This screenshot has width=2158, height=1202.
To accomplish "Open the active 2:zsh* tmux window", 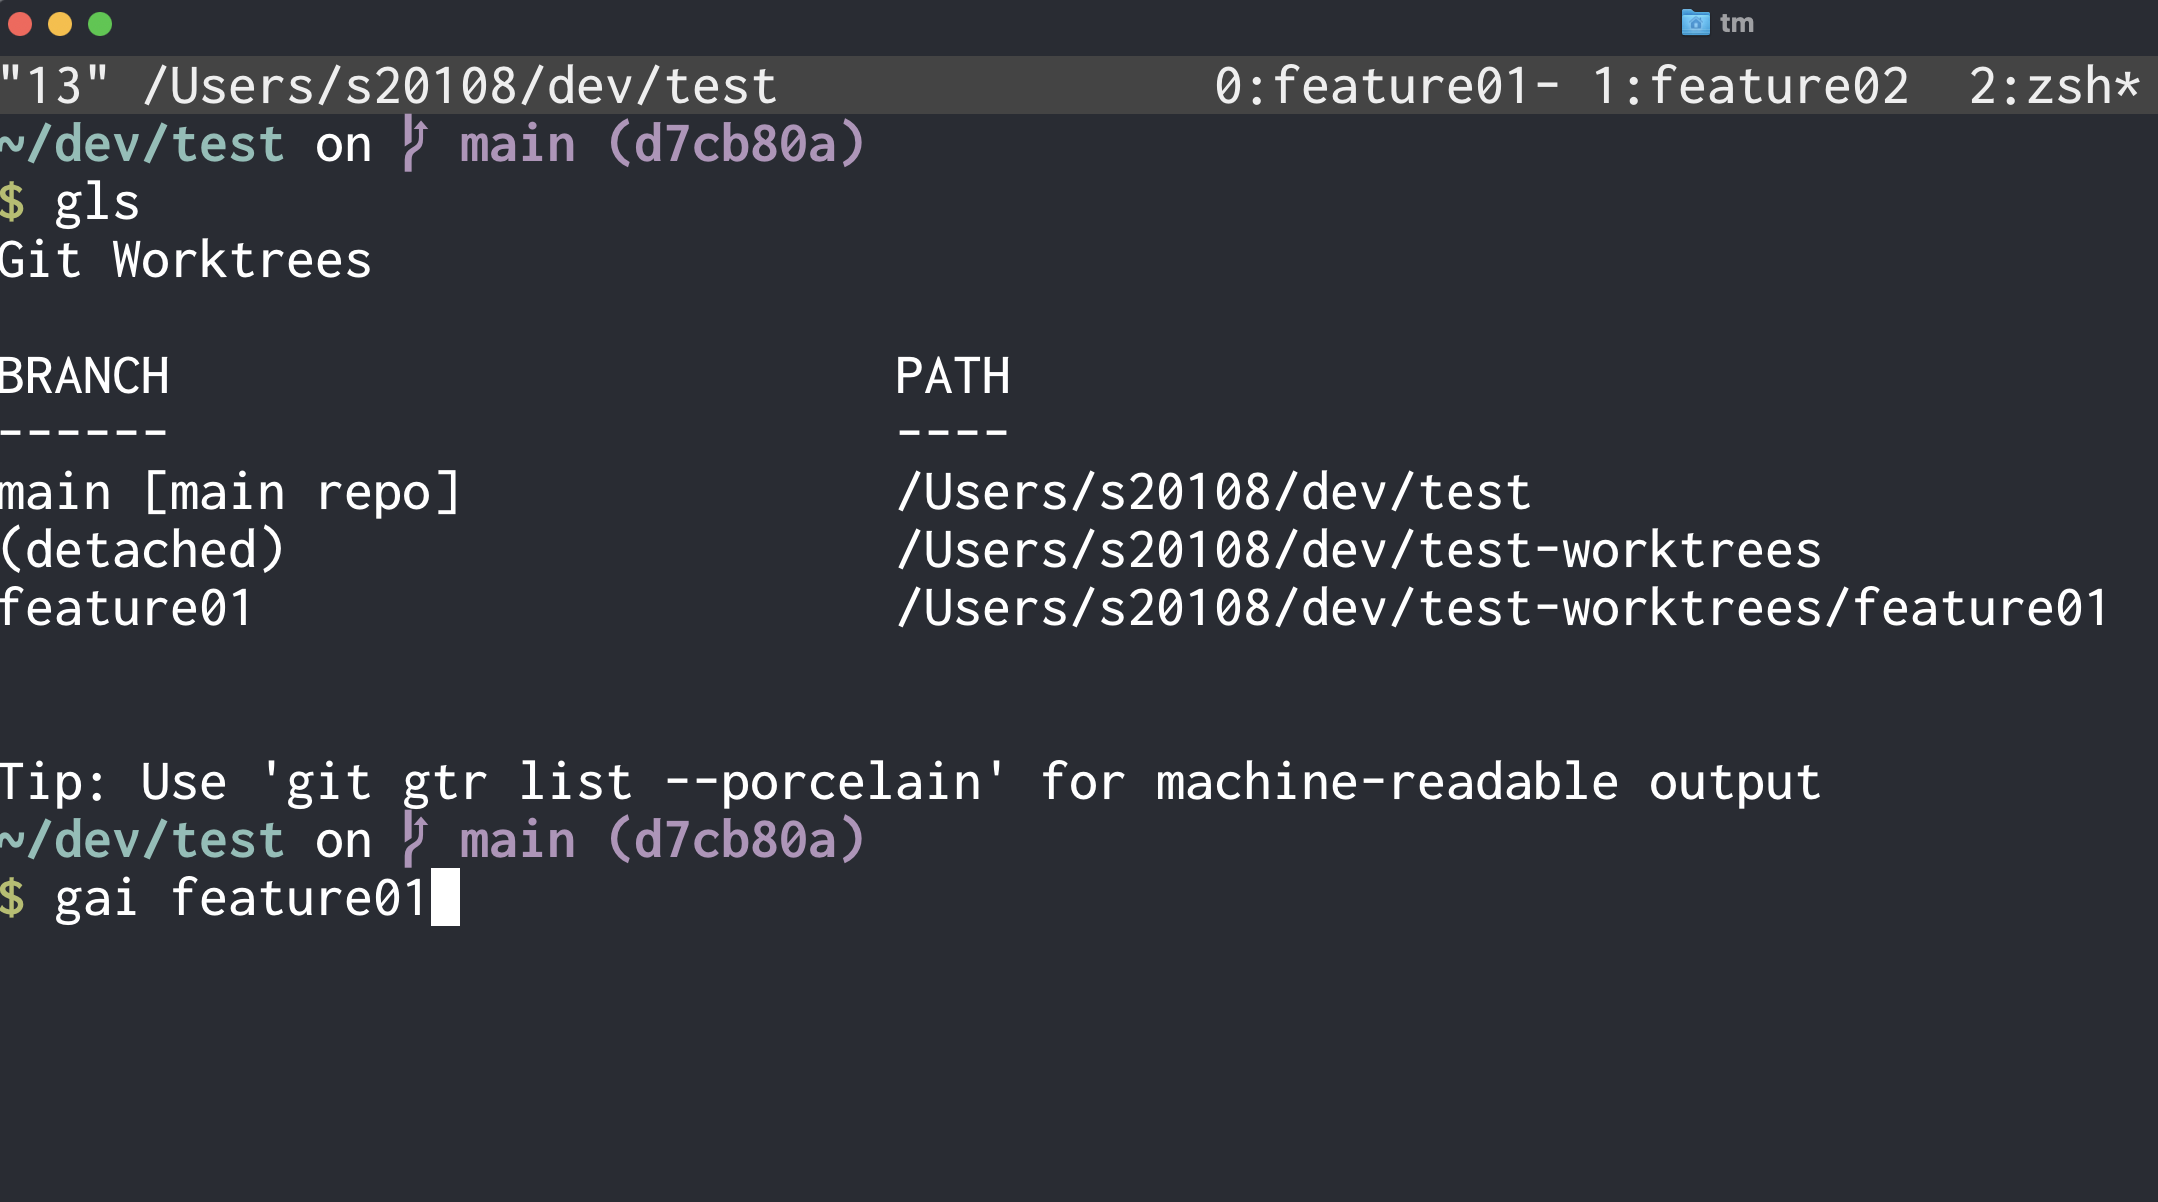I will click(x=2050, y=84).
